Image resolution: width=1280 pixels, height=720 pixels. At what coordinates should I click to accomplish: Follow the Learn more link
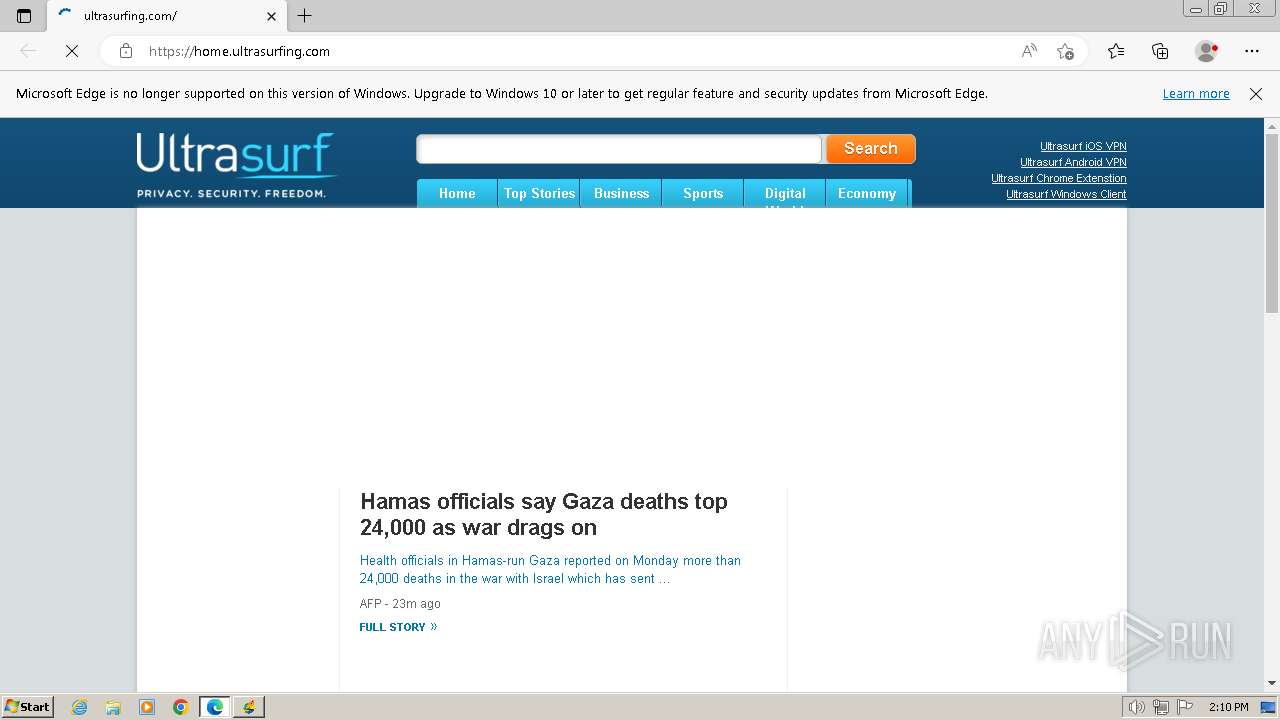(1196, 94)
